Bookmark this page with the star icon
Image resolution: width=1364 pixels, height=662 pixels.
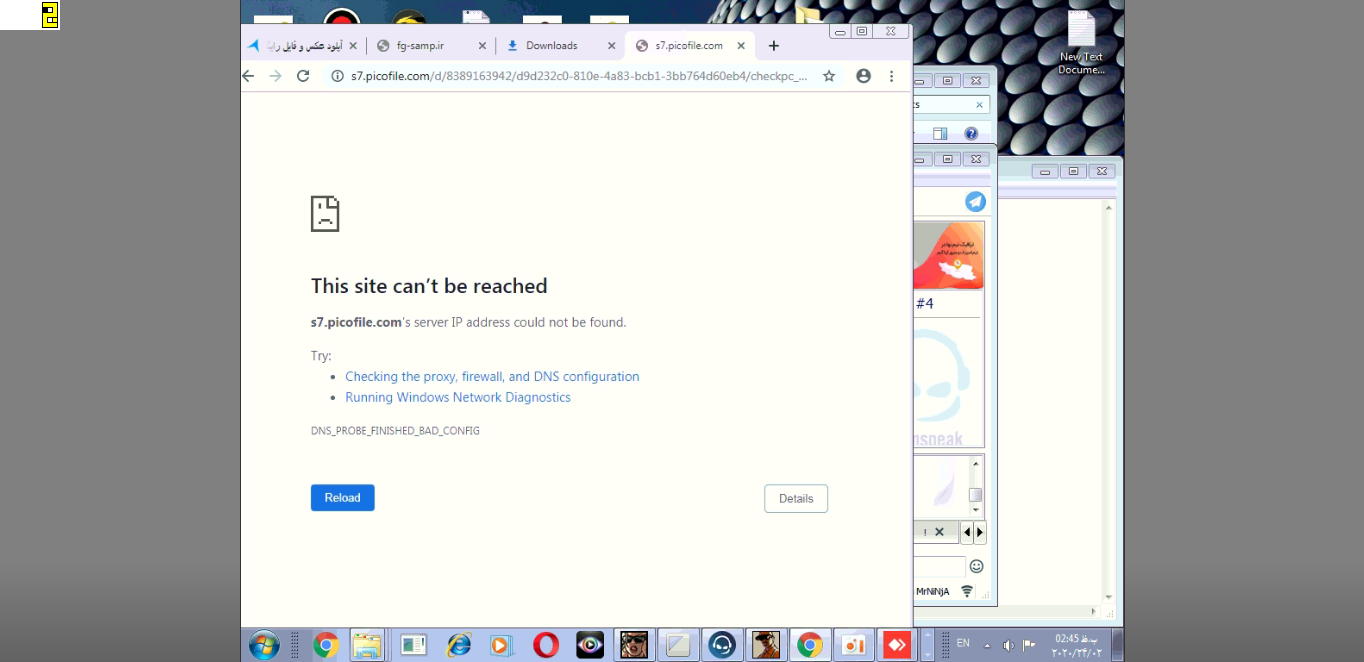tap(829, 76)
